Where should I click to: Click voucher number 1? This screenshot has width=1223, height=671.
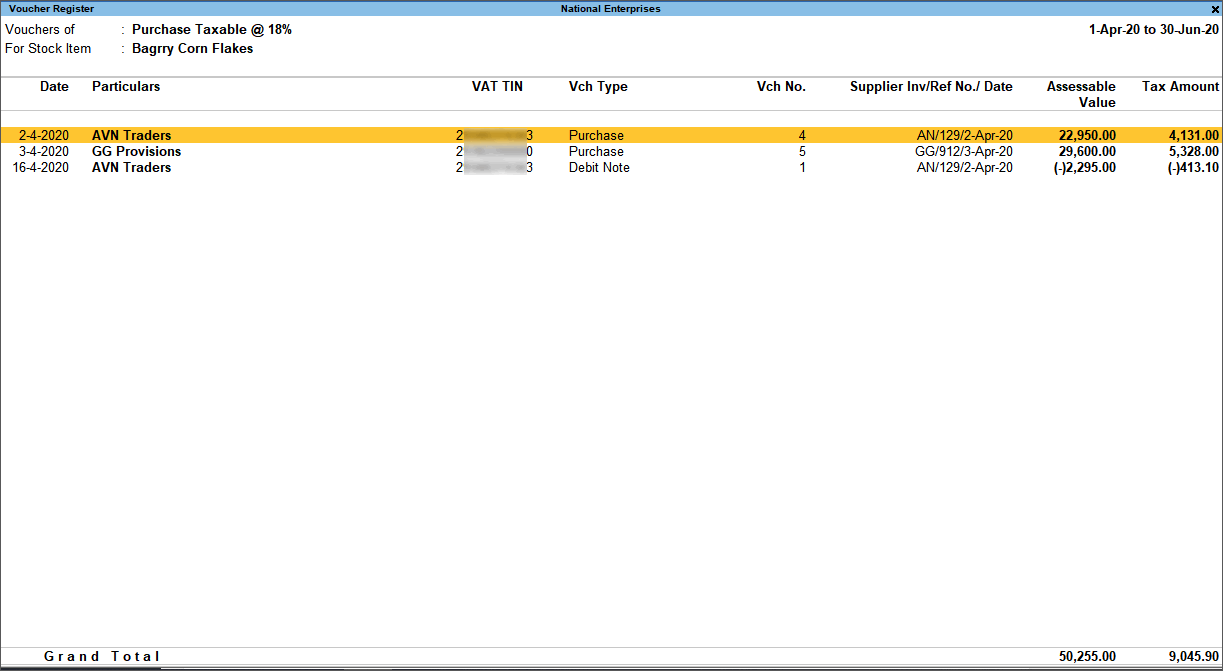click(802, 167)
